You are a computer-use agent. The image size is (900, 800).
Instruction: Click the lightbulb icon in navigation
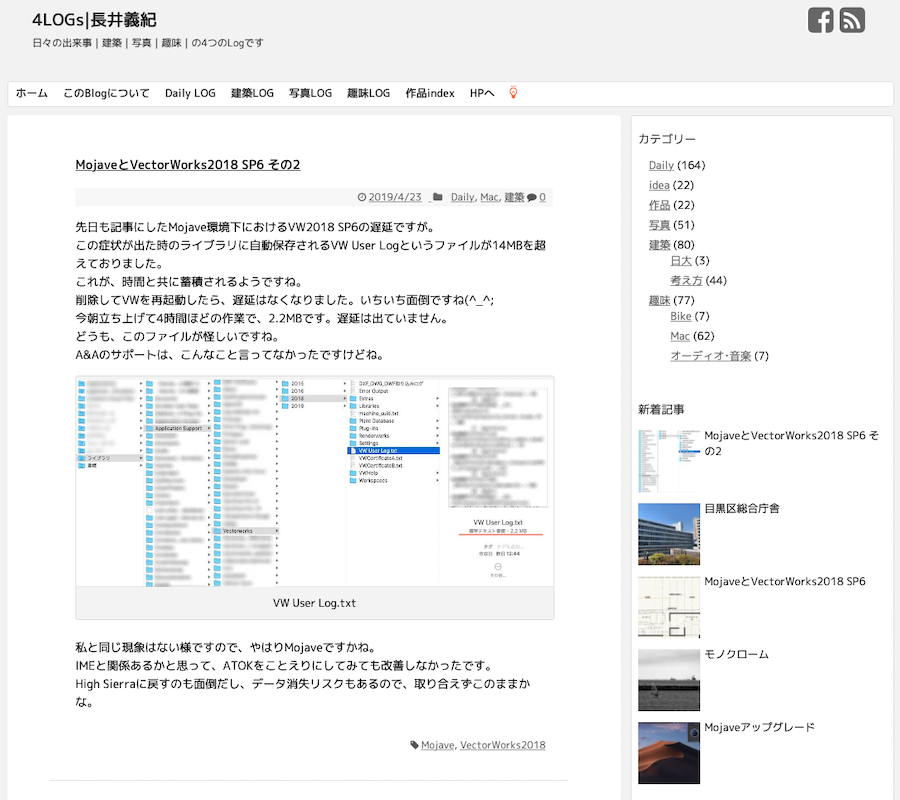point(513,92)
